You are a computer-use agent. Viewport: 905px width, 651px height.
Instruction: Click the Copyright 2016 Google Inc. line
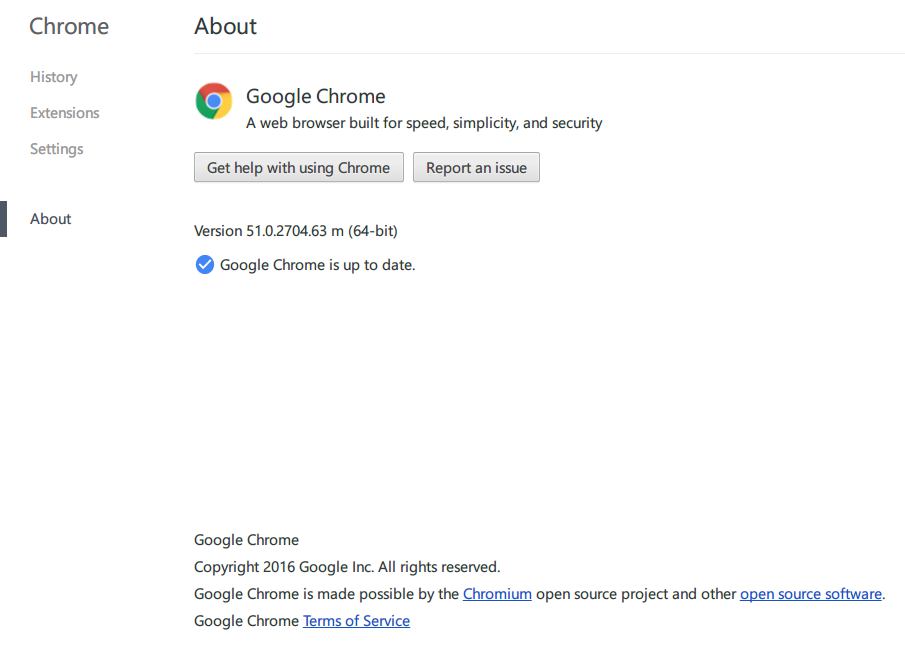point(347,567)
